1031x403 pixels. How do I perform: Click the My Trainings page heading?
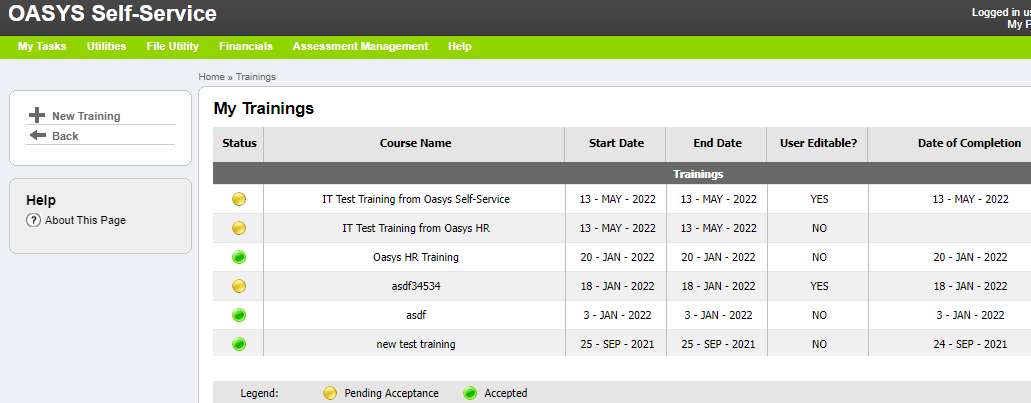click(x=264, y=108)
